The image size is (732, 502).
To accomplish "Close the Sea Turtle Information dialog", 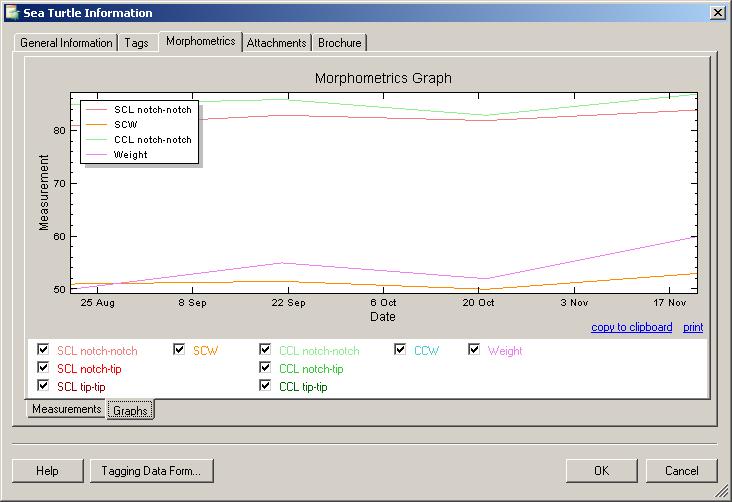I will pyautogui.click(x=716, y=13).
